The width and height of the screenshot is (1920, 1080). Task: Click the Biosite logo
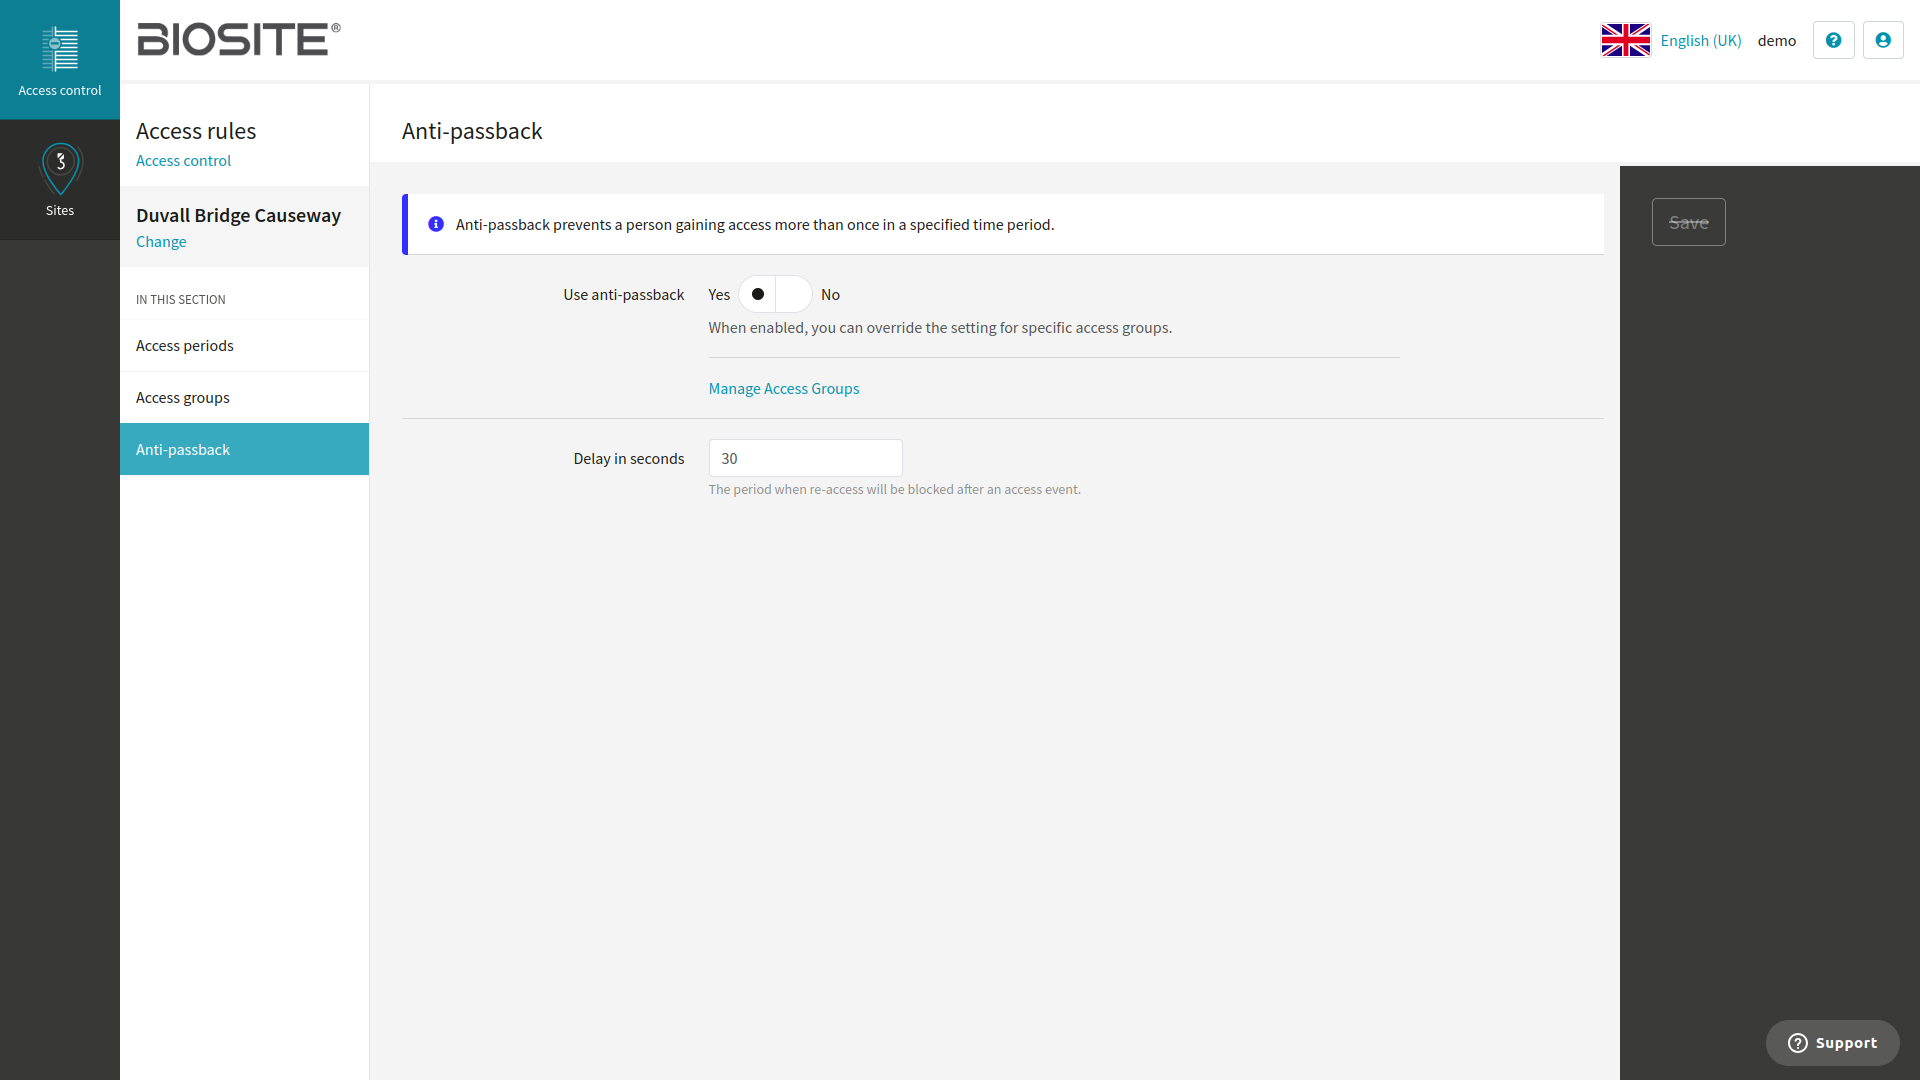[x=239, y=40]
